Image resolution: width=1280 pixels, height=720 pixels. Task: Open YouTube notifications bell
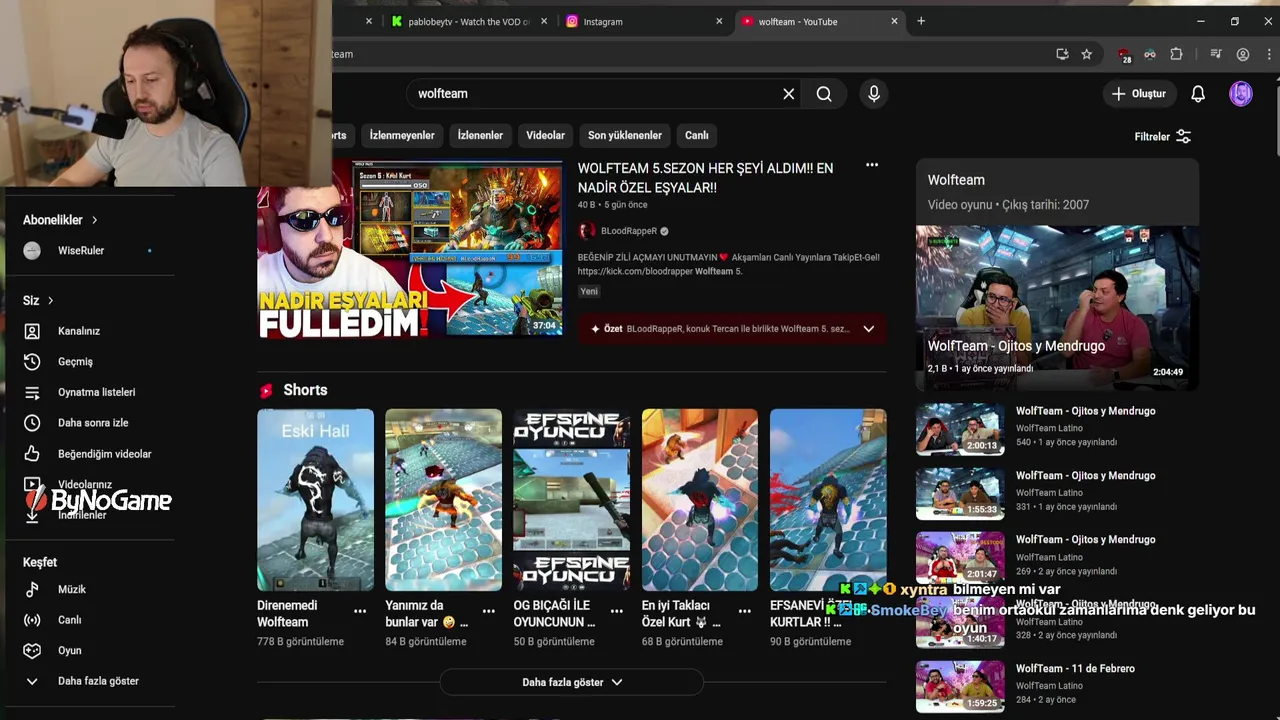1198,94
